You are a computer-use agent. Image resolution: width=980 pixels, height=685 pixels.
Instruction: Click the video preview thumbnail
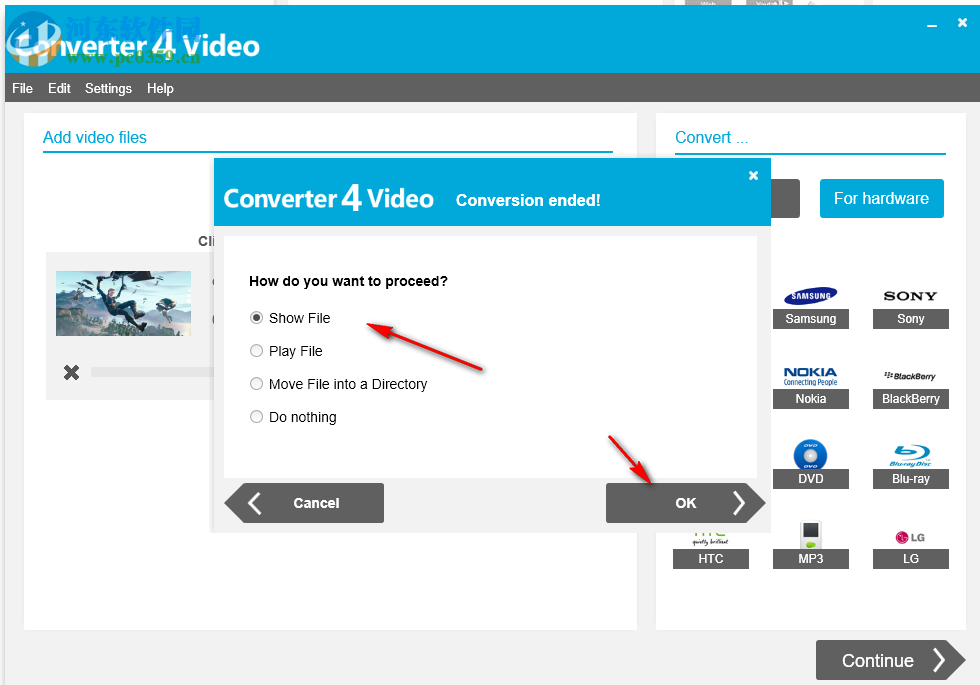(x=123, y=303)
